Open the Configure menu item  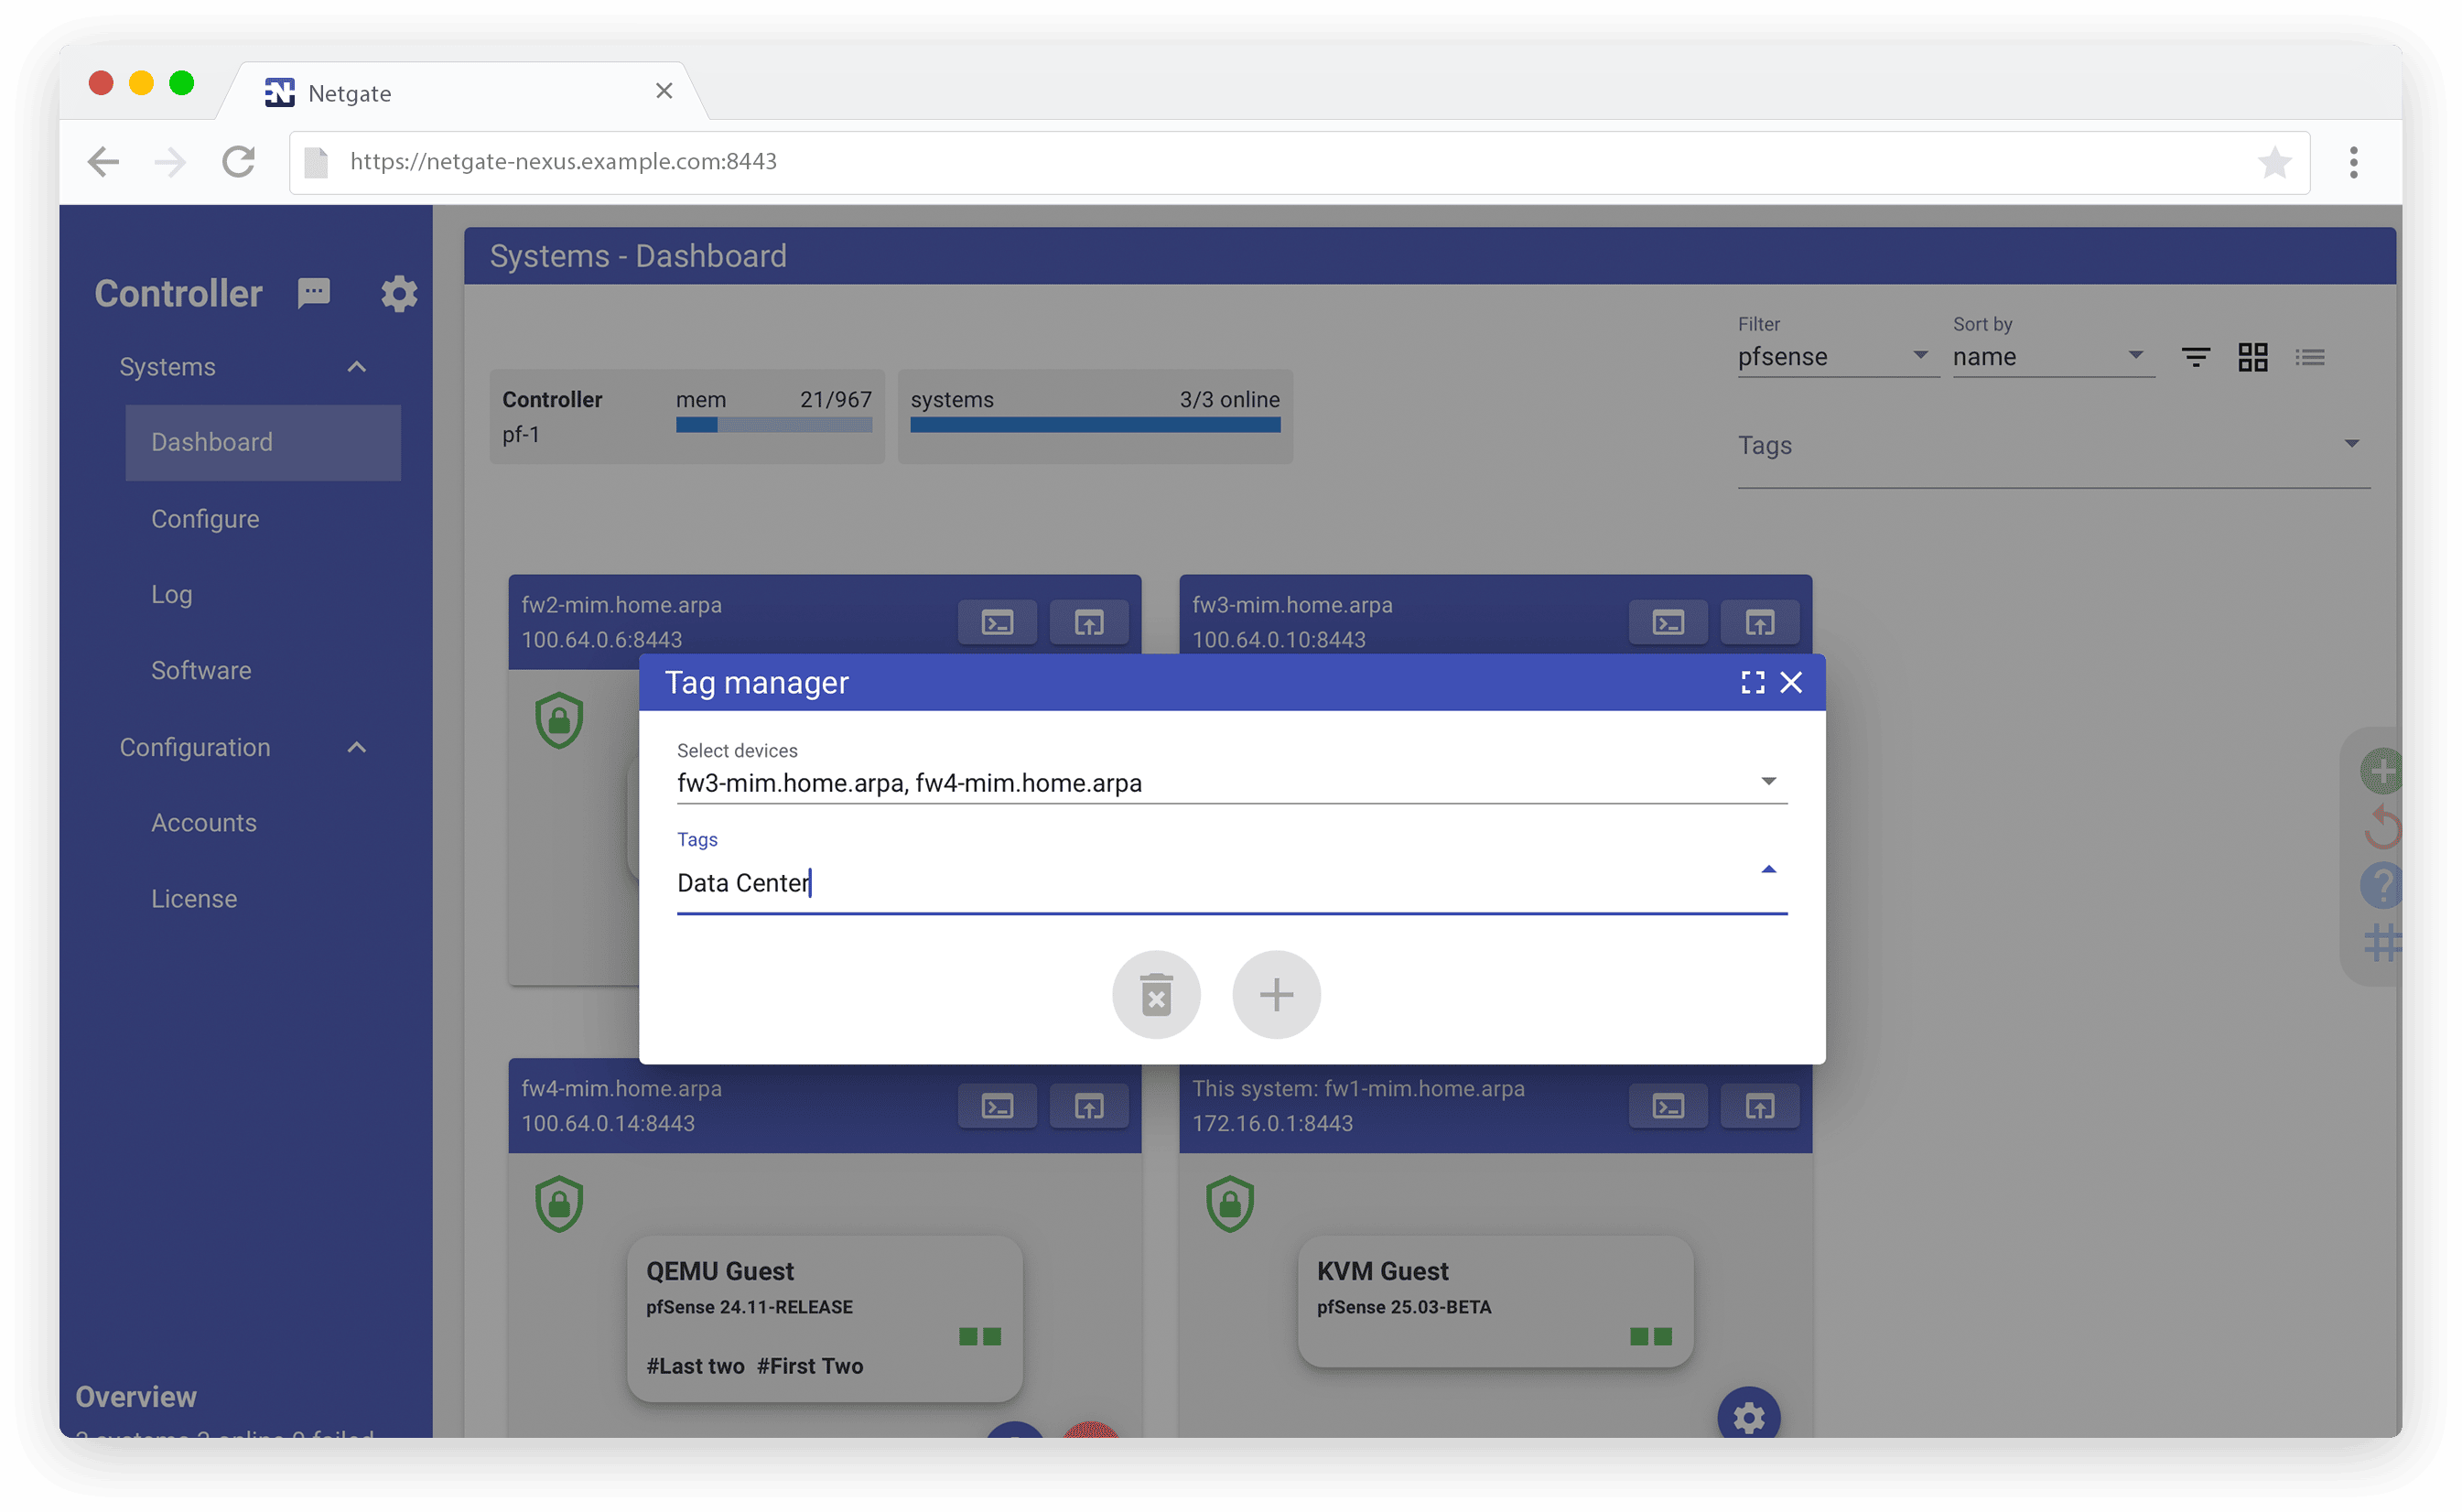[205, 519]
